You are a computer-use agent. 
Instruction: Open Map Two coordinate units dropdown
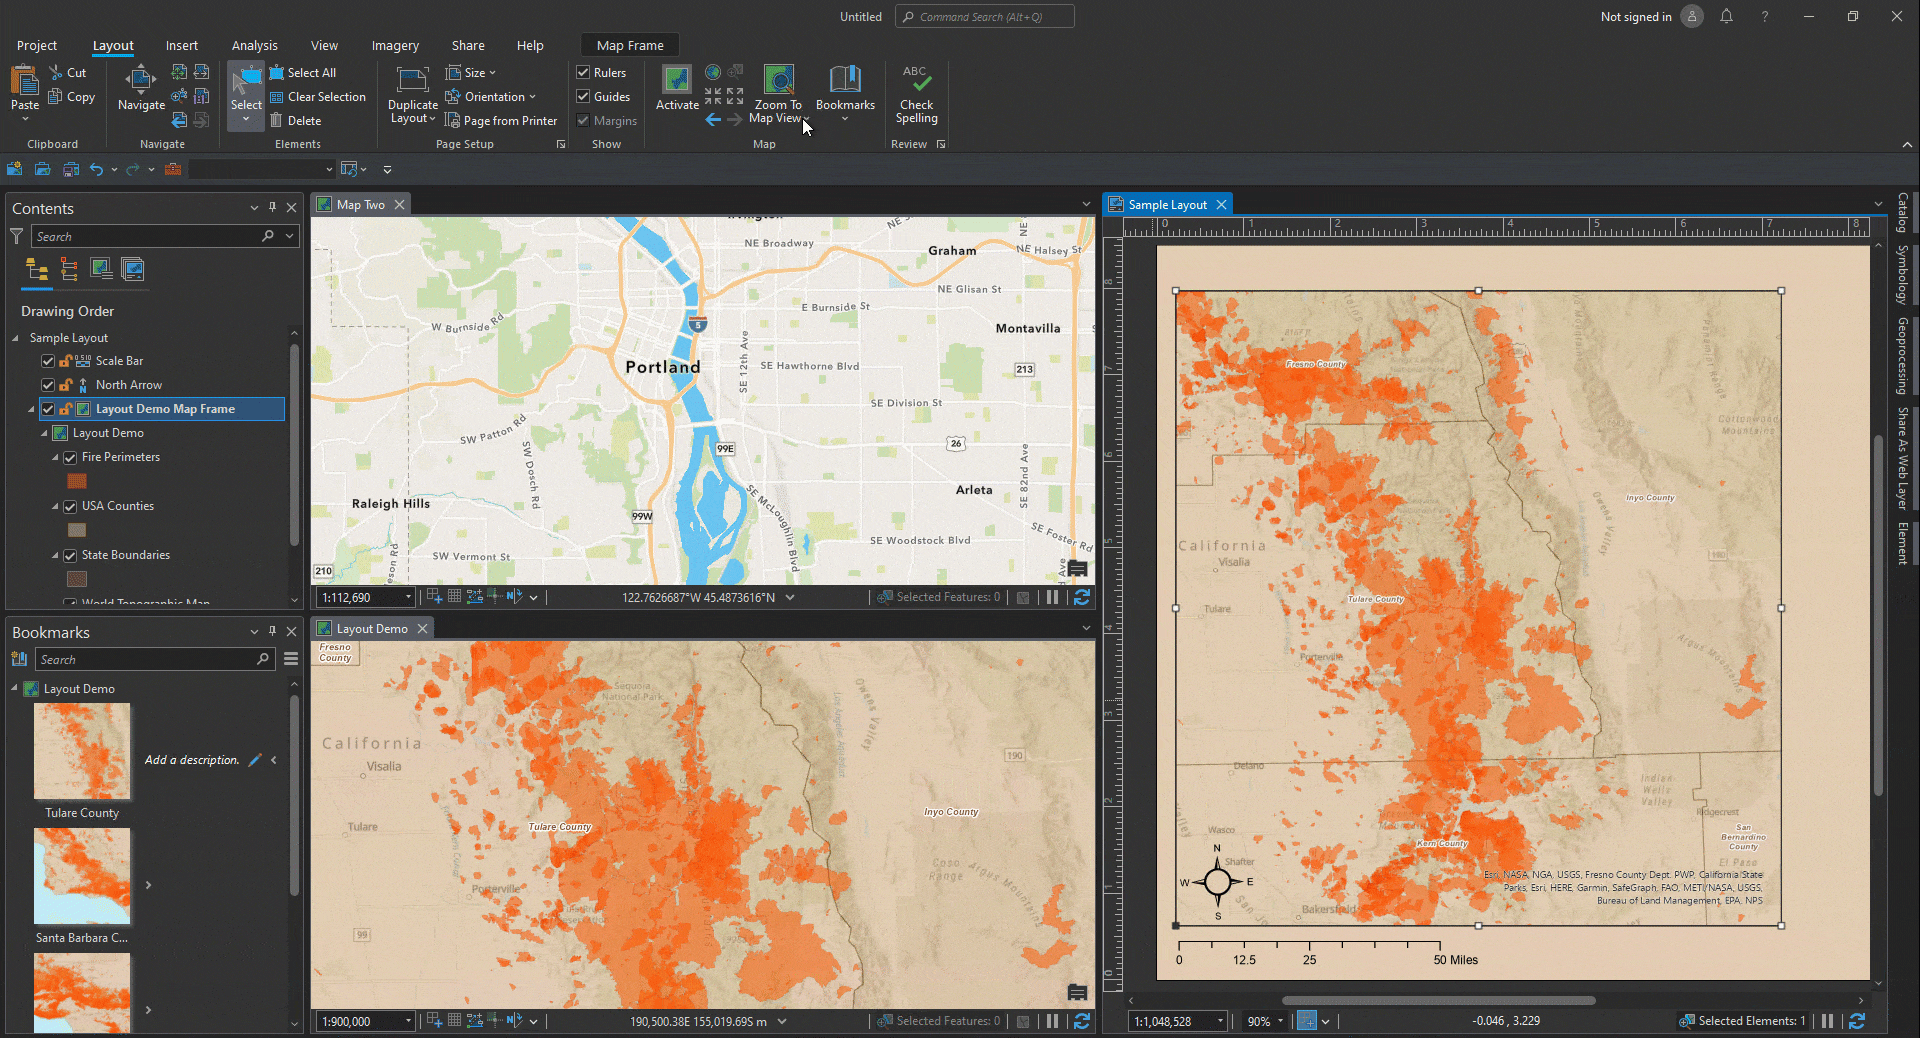(x=790, y=597)
